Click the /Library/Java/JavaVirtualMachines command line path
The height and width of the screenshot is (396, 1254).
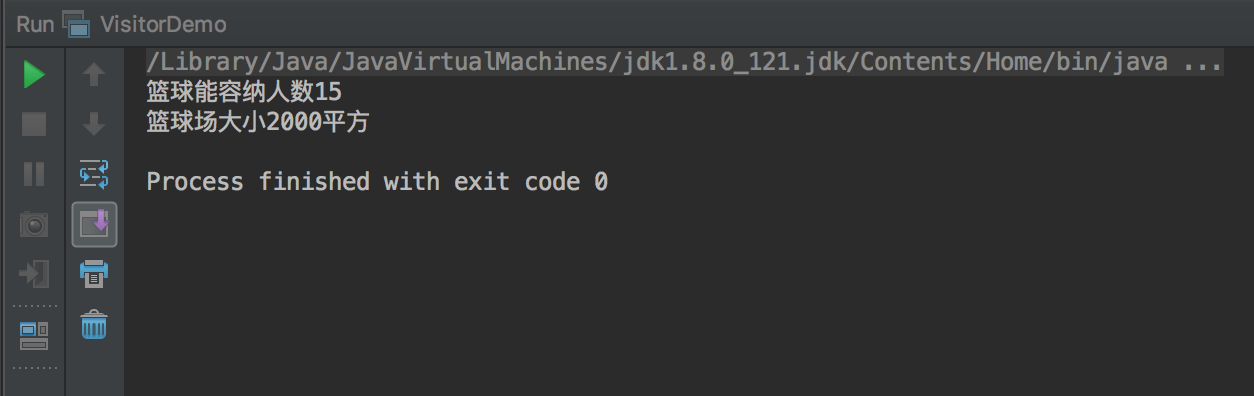click(657, 63)
